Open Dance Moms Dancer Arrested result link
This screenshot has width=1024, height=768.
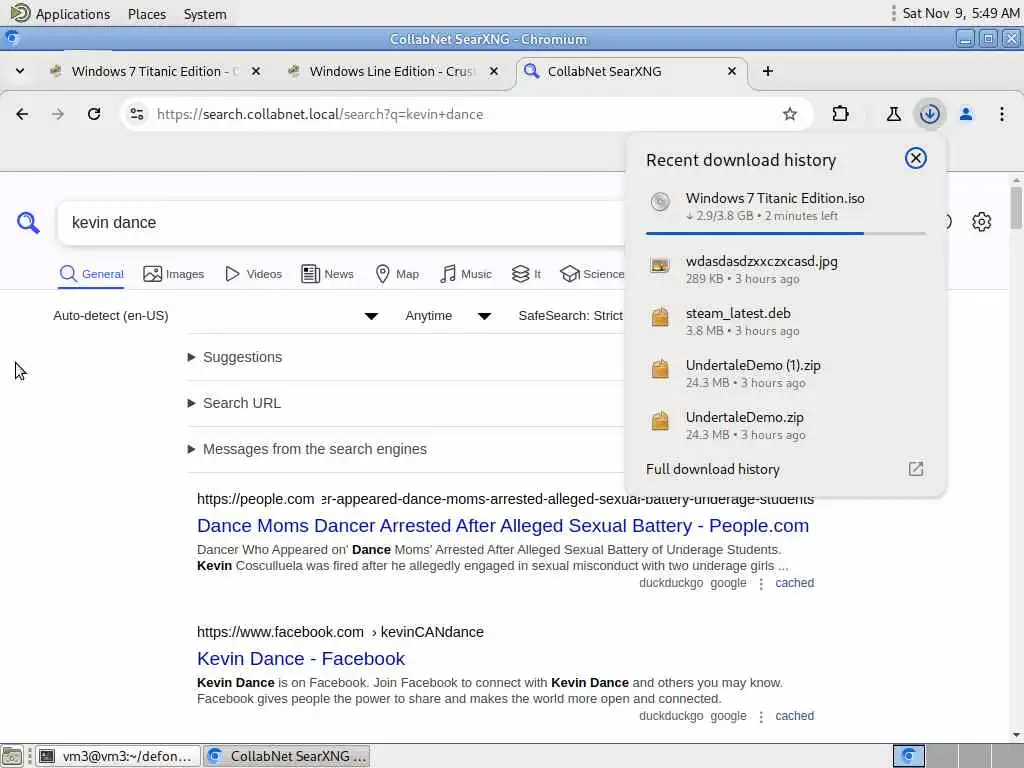click(x=503, y=526)
